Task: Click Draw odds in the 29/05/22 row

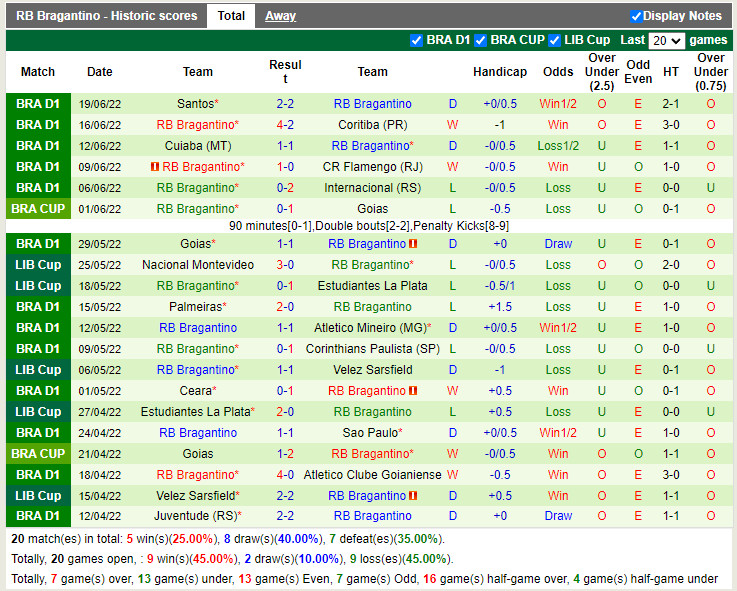Action: point(558,244)
